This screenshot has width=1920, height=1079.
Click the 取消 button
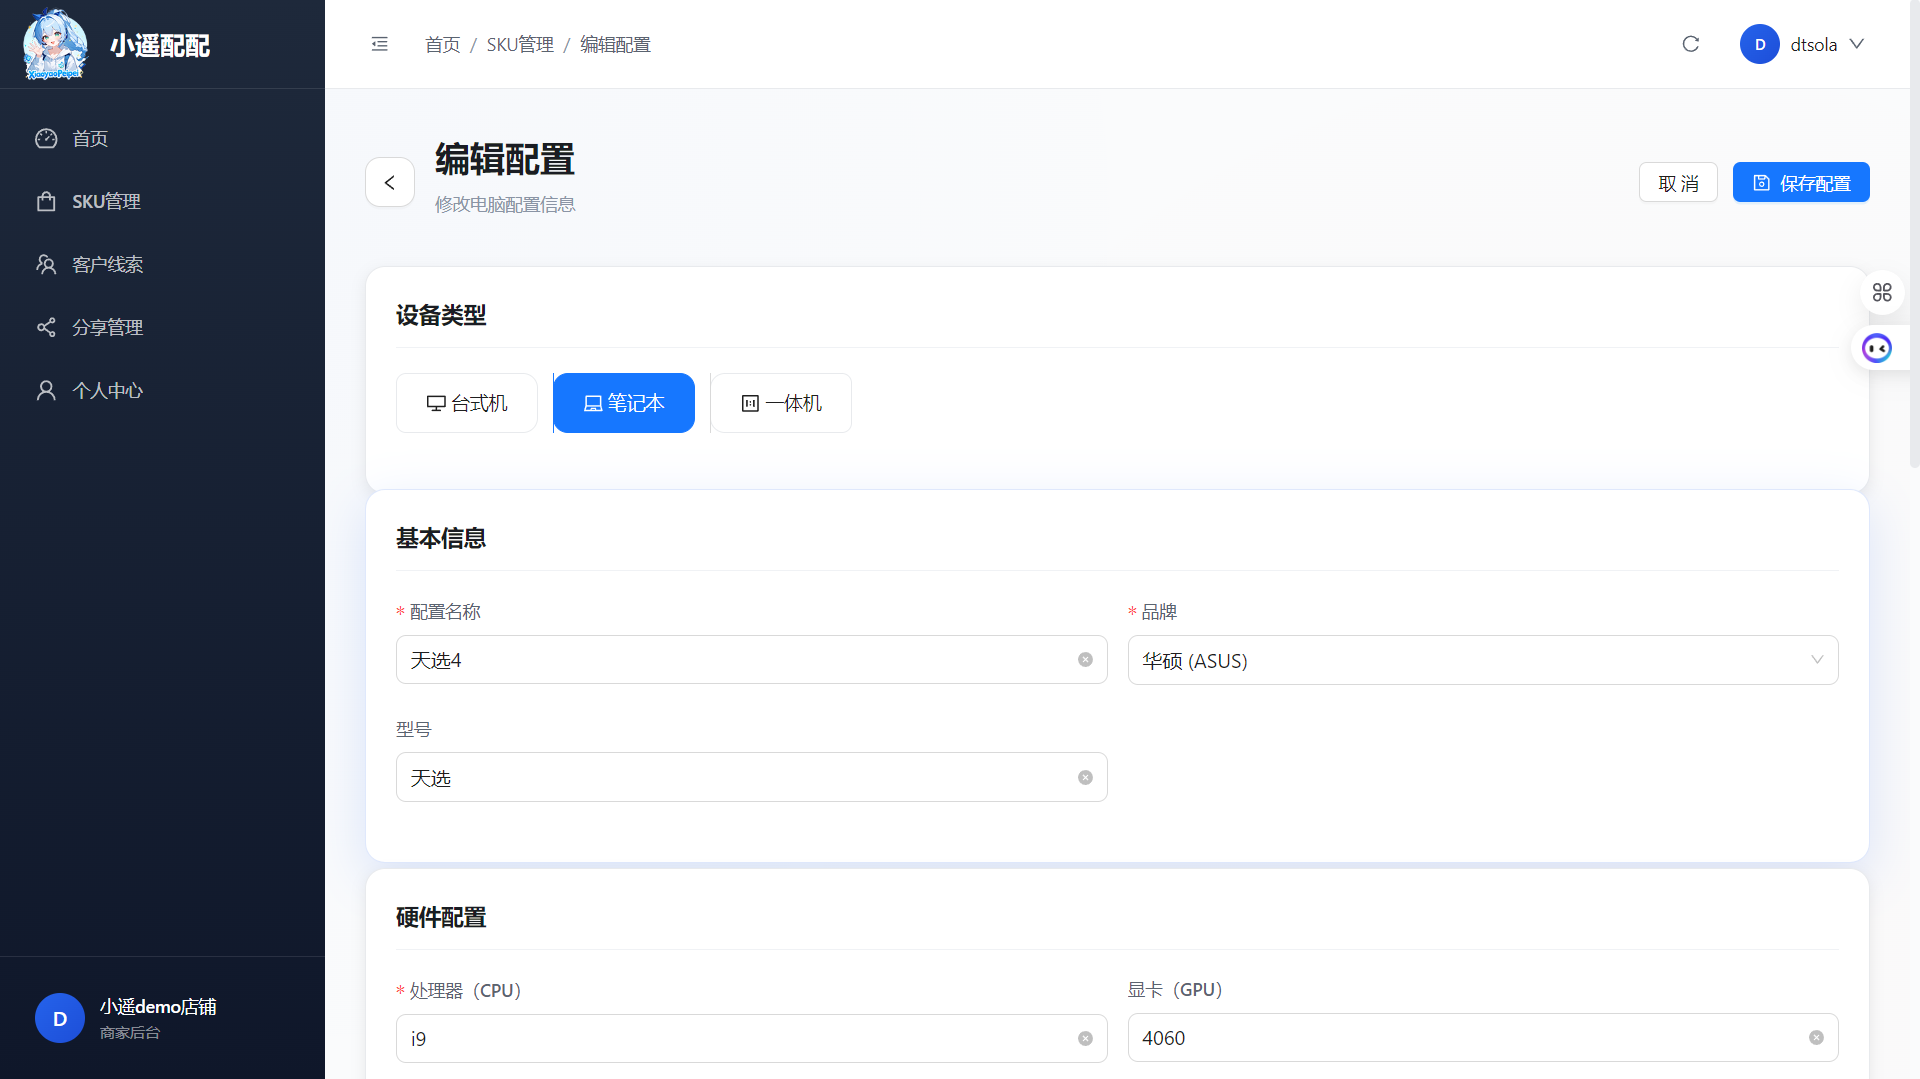(x=1677, y=183)
